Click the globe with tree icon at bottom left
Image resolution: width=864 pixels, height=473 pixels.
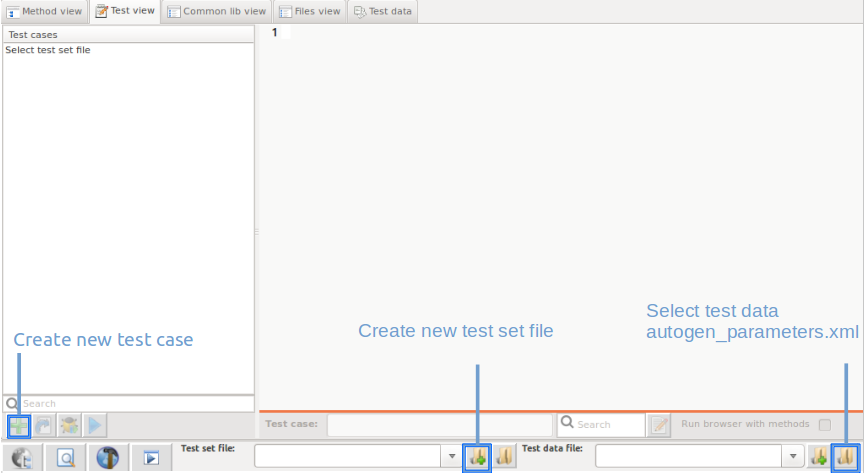tap(23, 457)
